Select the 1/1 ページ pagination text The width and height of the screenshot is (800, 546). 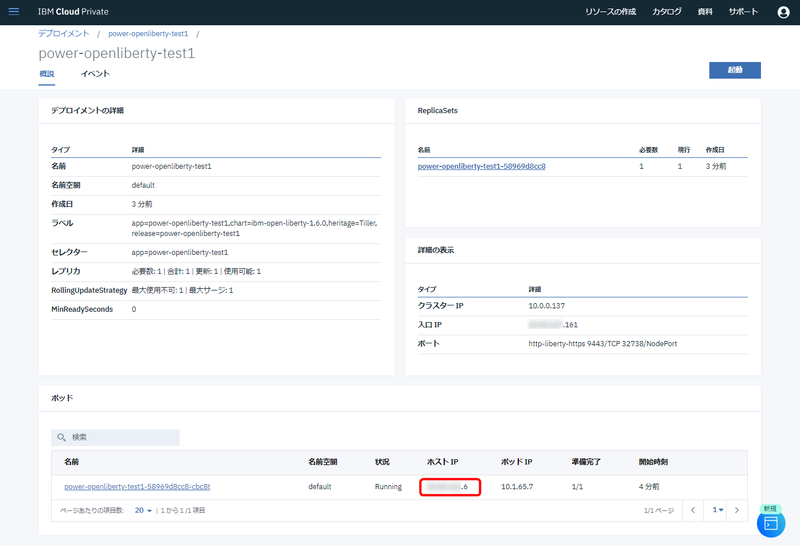[x=659, y=510]
